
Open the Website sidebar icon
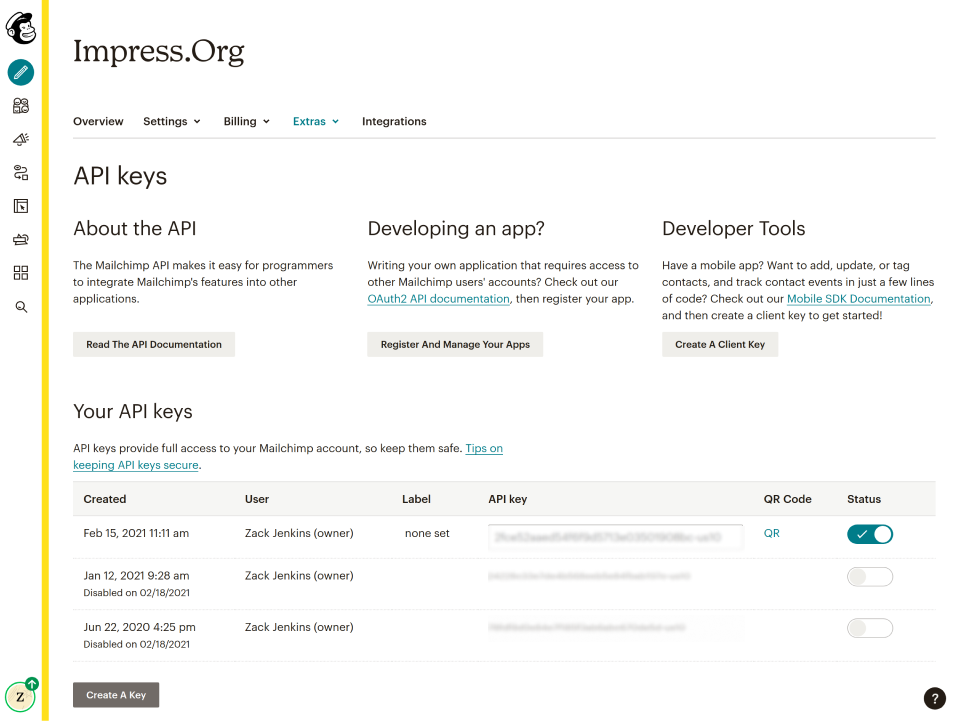pyautogui.click(x=21, y=206)
